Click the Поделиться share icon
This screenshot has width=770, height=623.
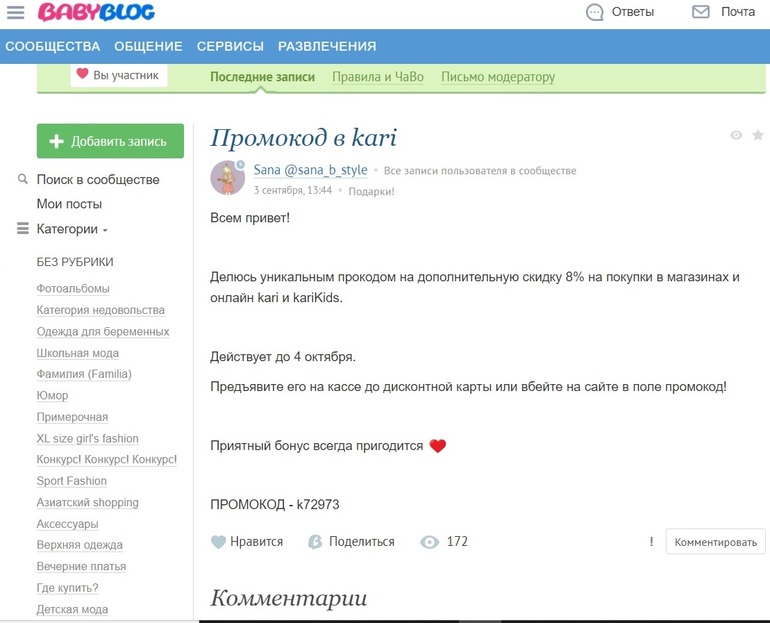tap(315, 542)
